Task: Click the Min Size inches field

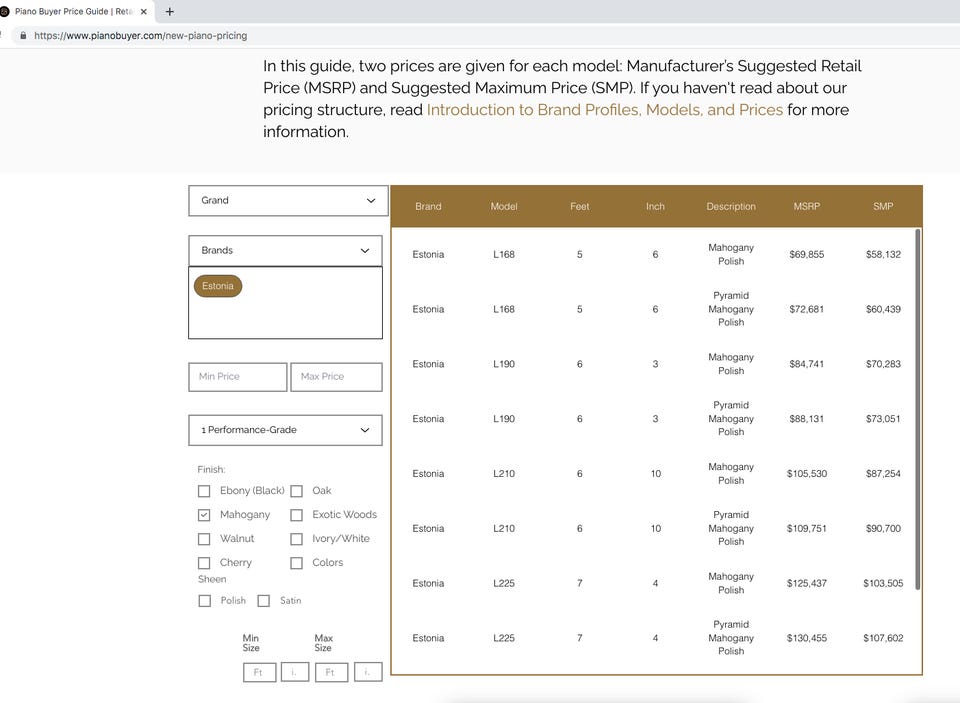Action: [x=295, y=672]
